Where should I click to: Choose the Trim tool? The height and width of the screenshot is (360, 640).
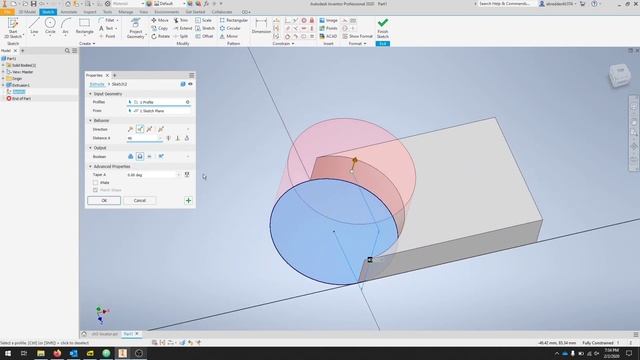tap(181, 20)
